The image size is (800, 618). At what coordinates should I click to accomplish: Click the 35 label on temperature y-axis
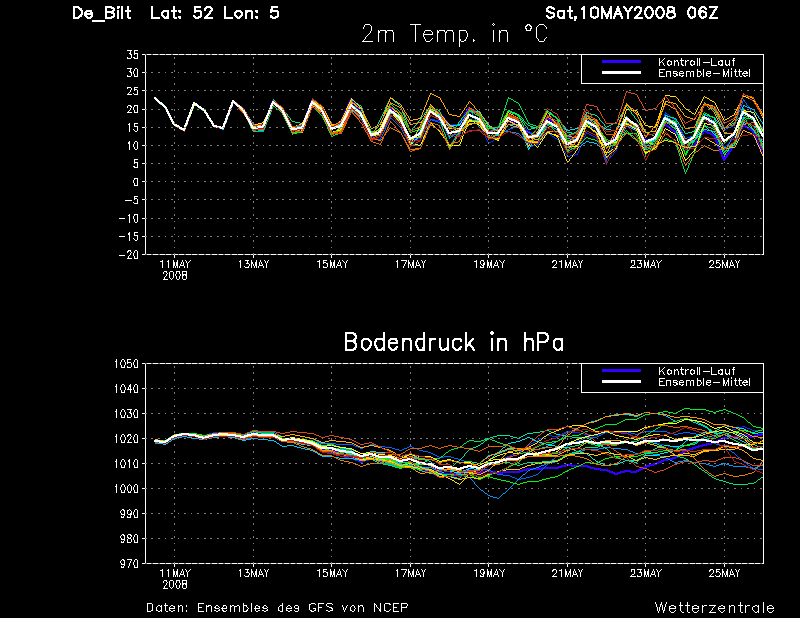(133, 55)
